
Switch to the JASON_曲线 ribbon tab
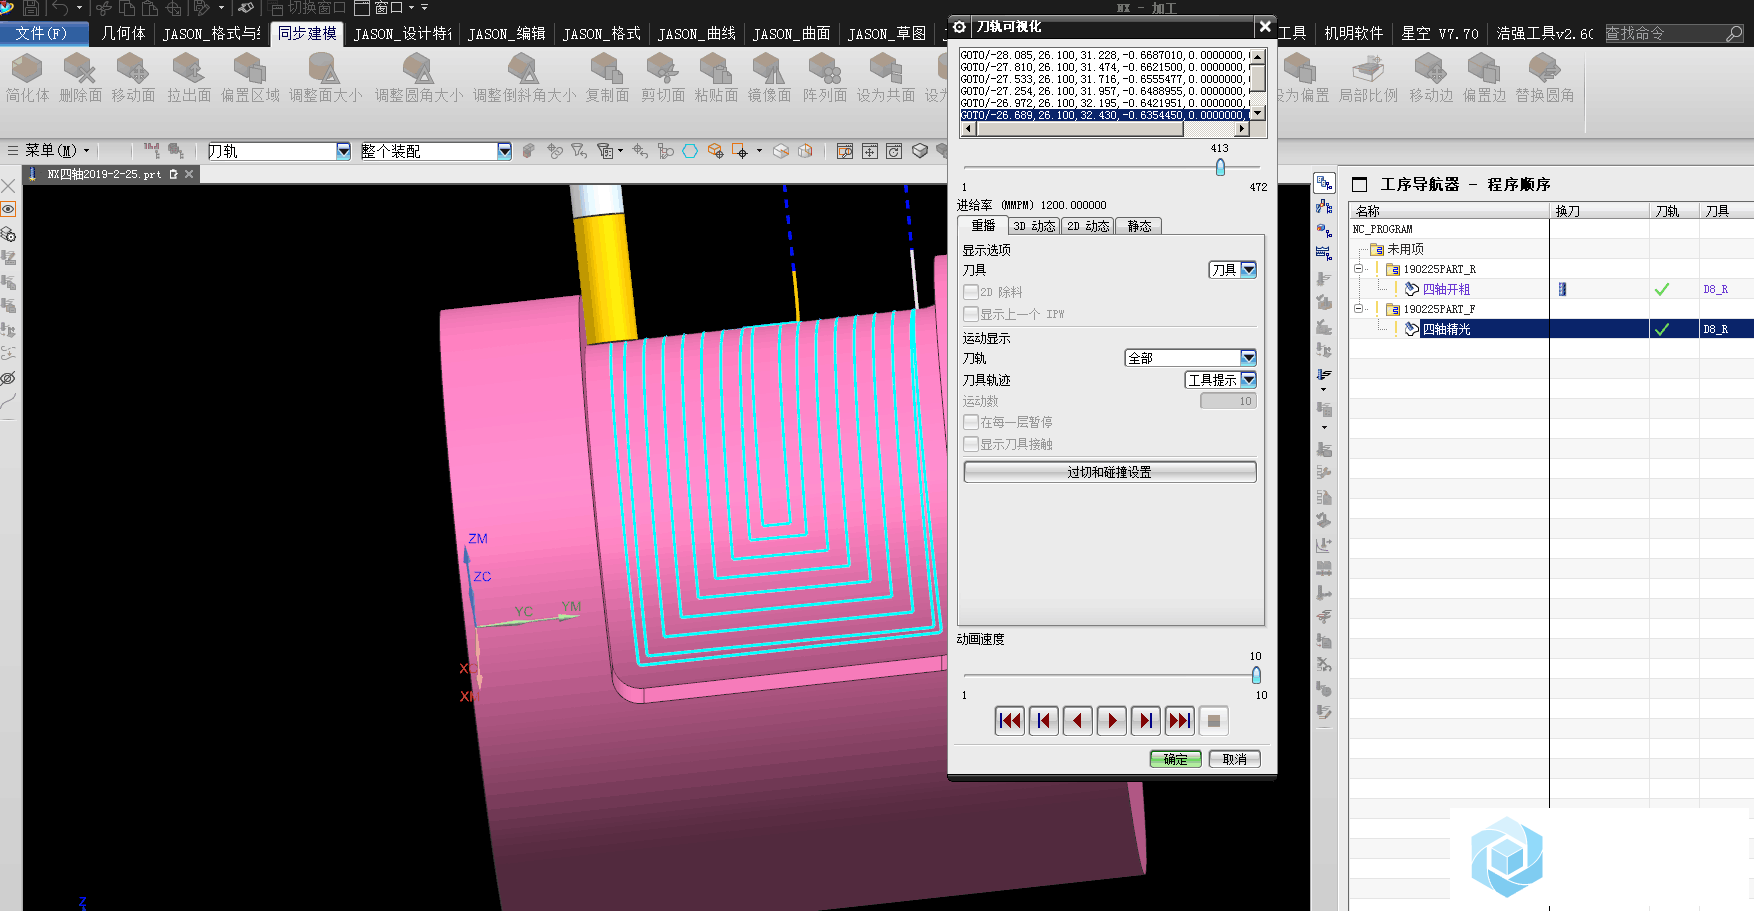pos(696,34)
